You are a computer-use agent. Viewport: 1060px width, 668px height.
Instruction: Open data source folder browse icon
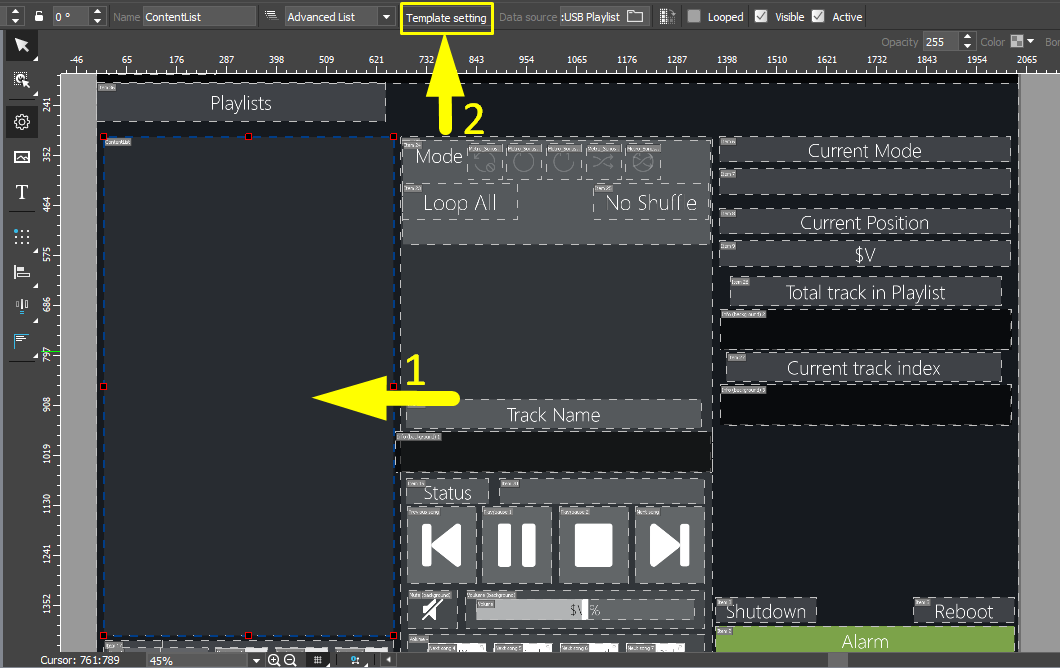635,17
